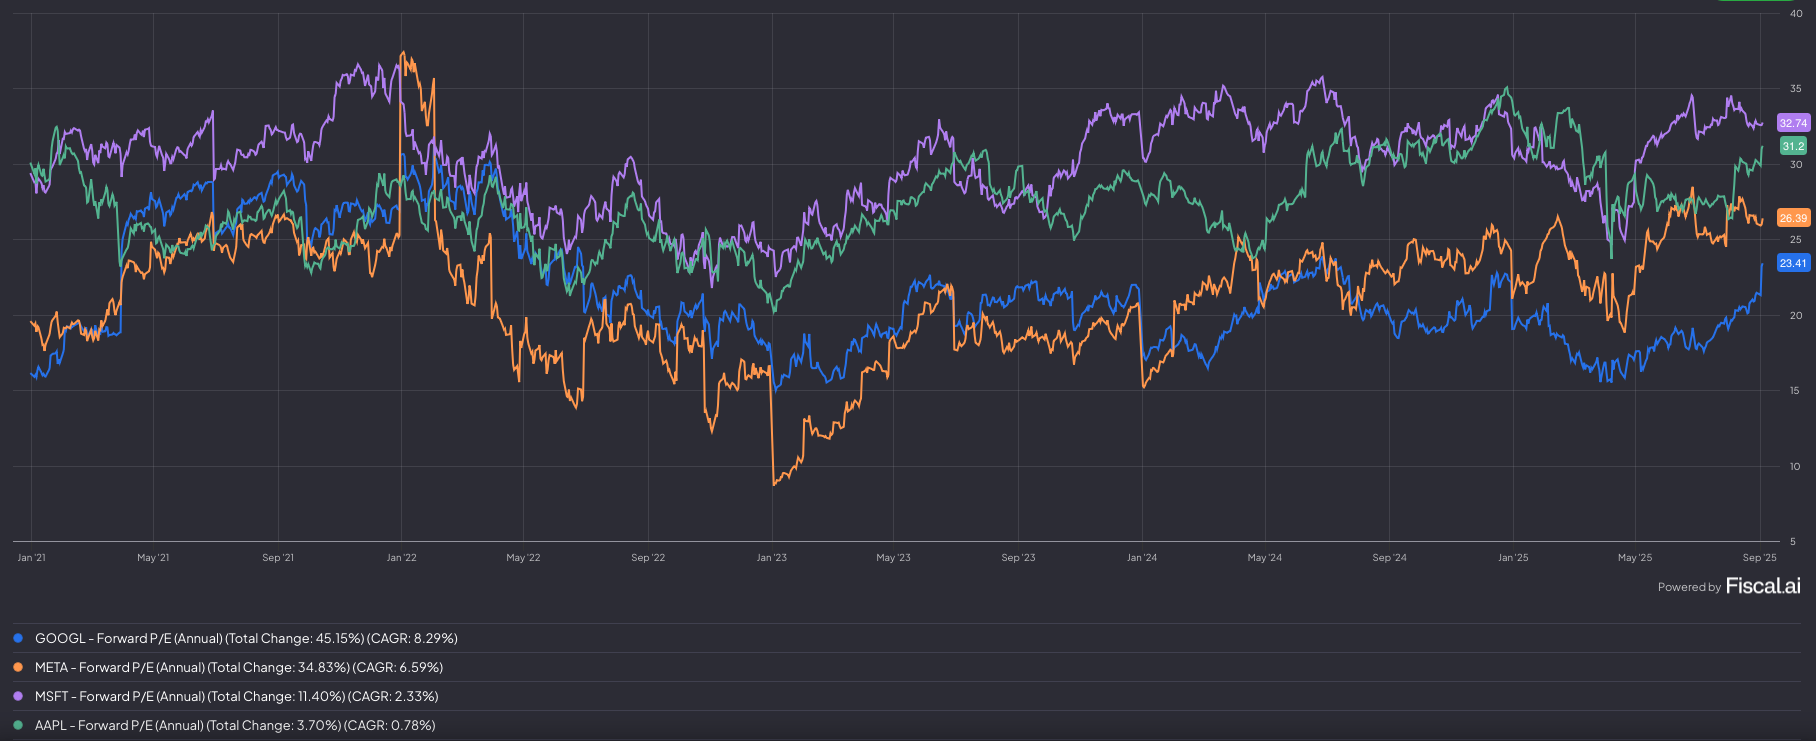Select the AAPL Forward P/E legend entry

(235, 725)
